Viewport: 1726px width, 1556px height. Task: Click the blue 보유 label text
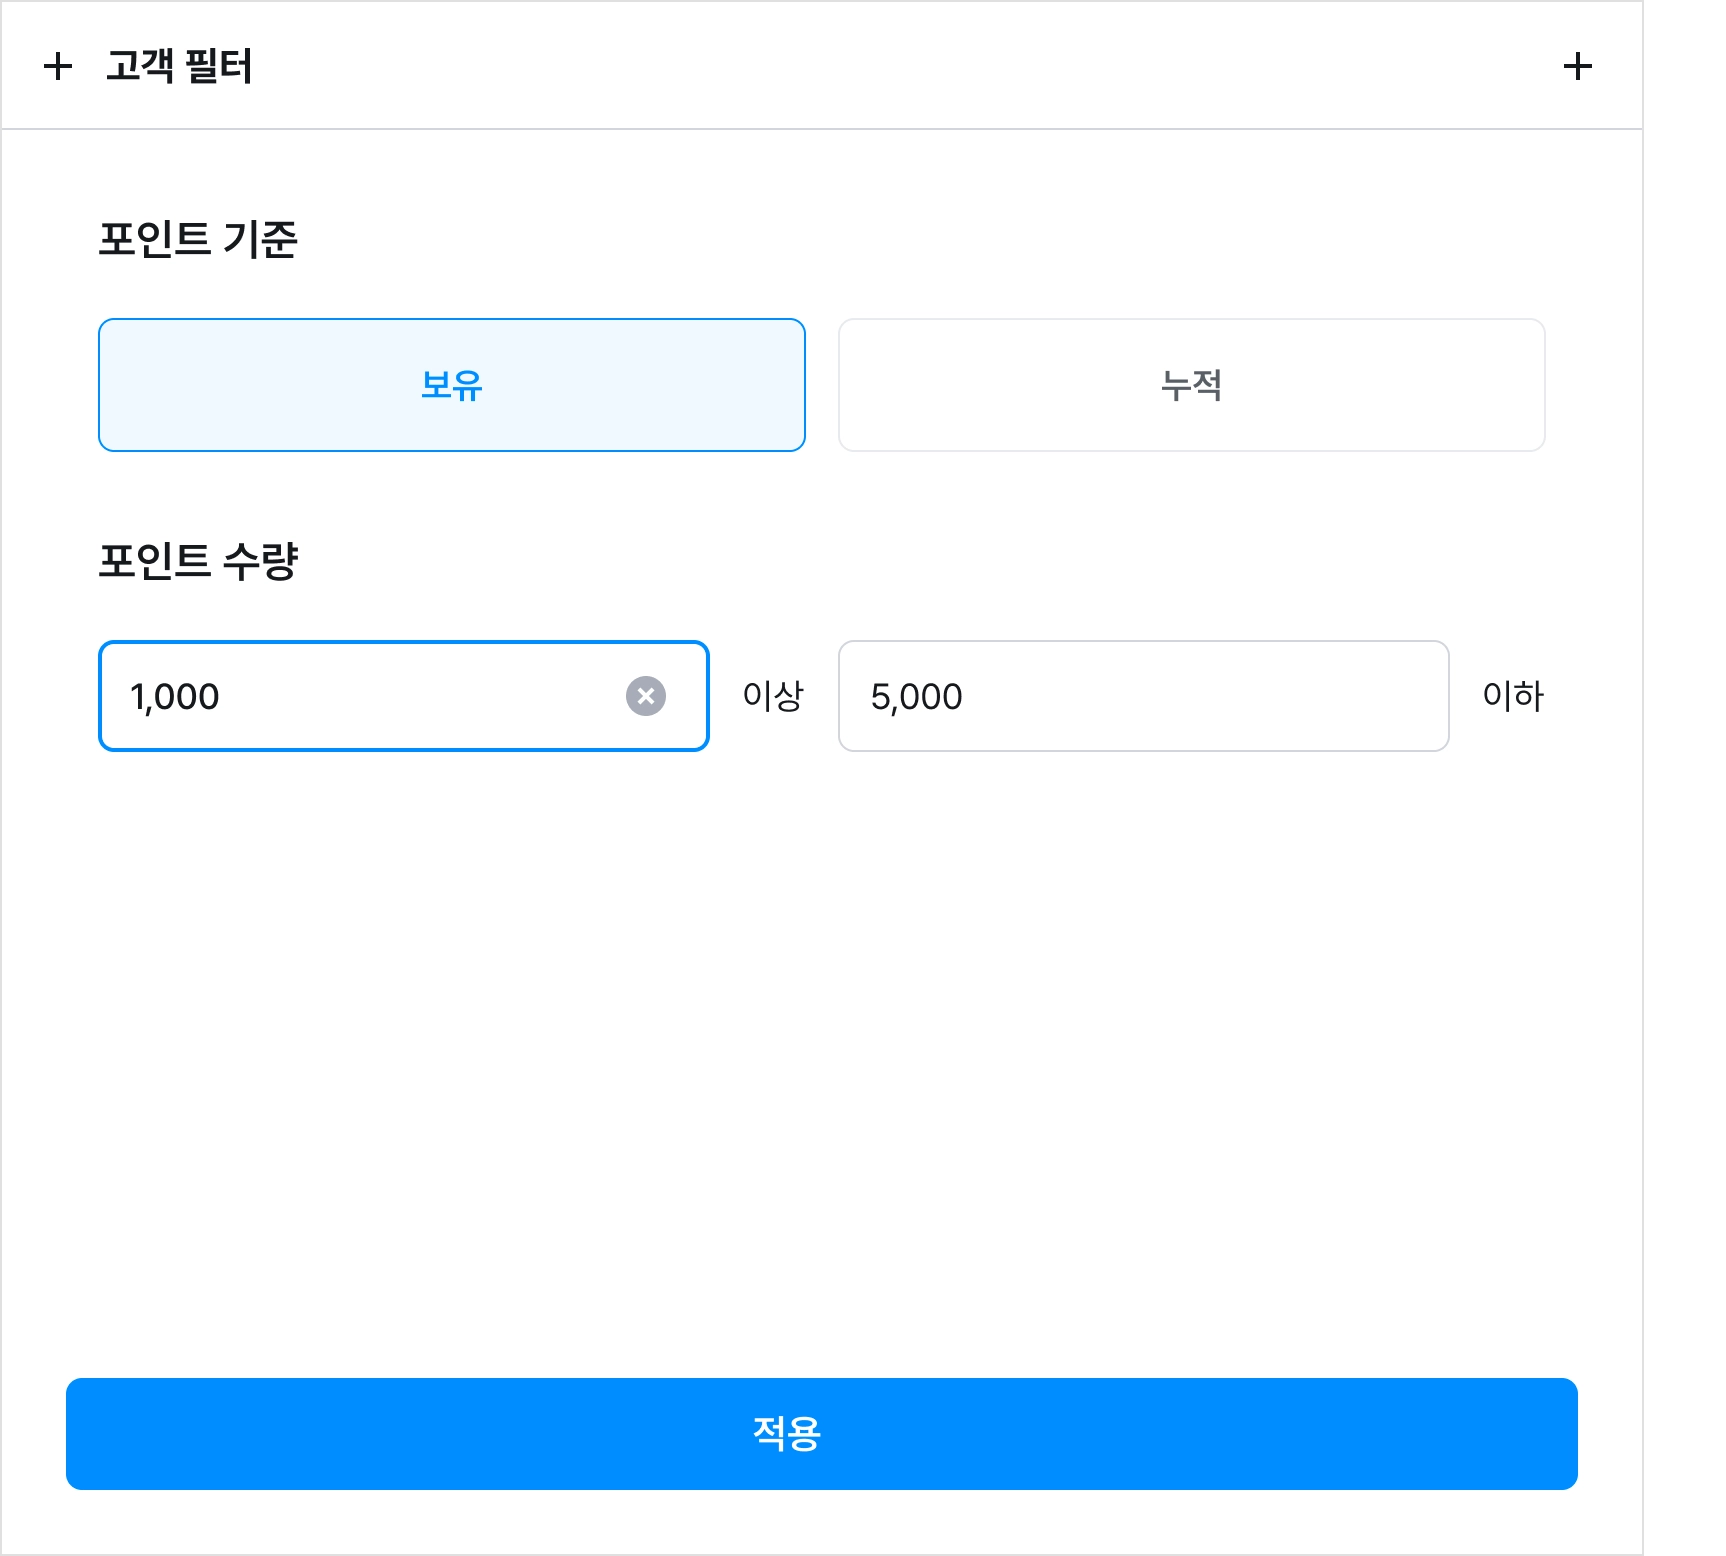point(452,385)
